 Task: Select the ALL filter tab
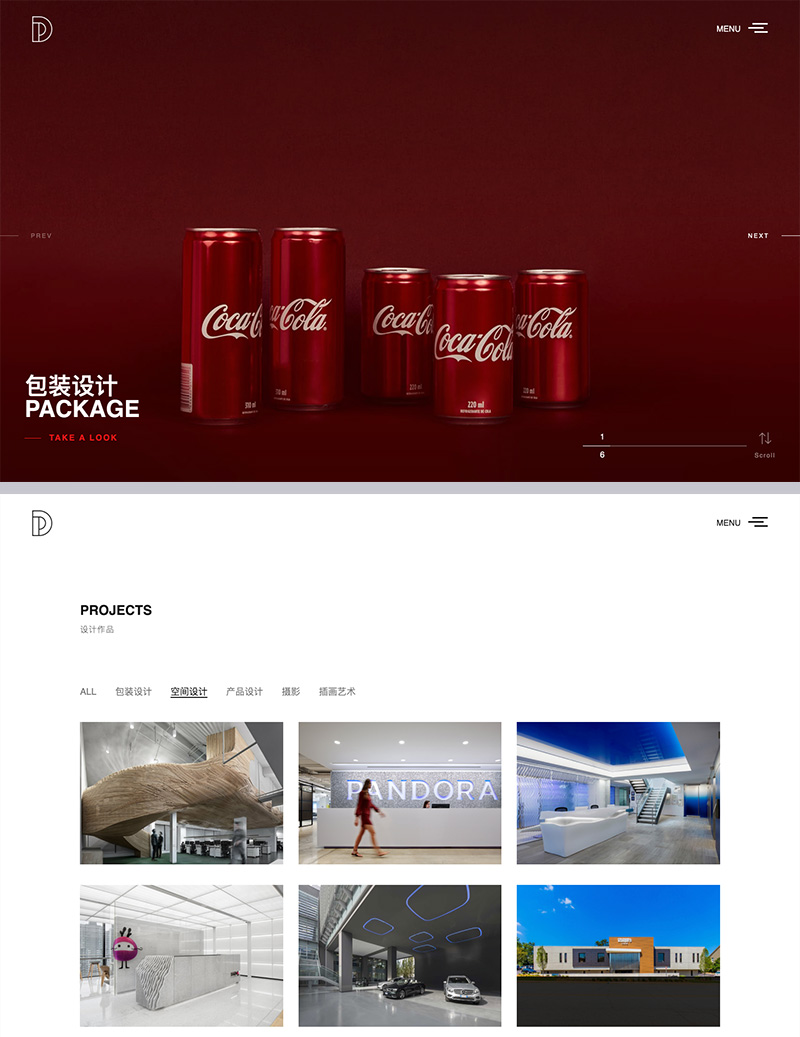[88, 692]
